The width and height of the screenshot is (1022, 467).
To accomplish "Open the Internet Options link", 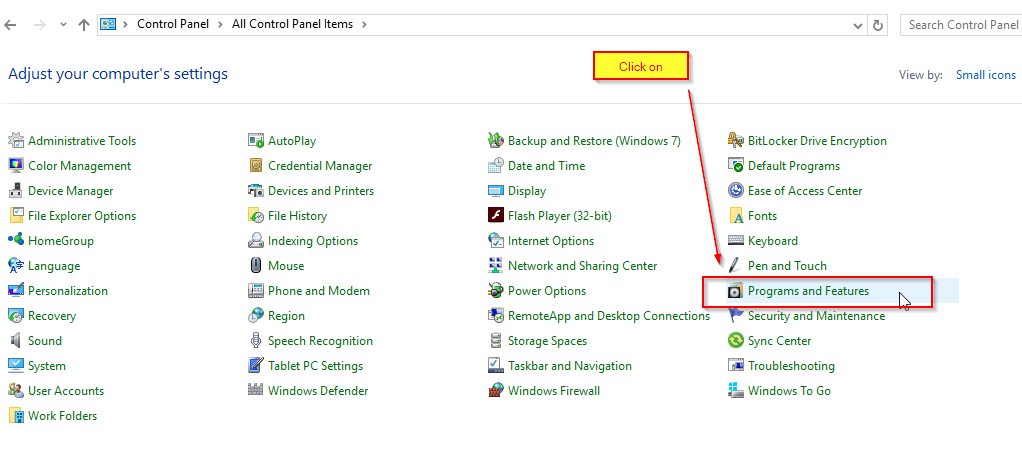I will pos(551,241).
